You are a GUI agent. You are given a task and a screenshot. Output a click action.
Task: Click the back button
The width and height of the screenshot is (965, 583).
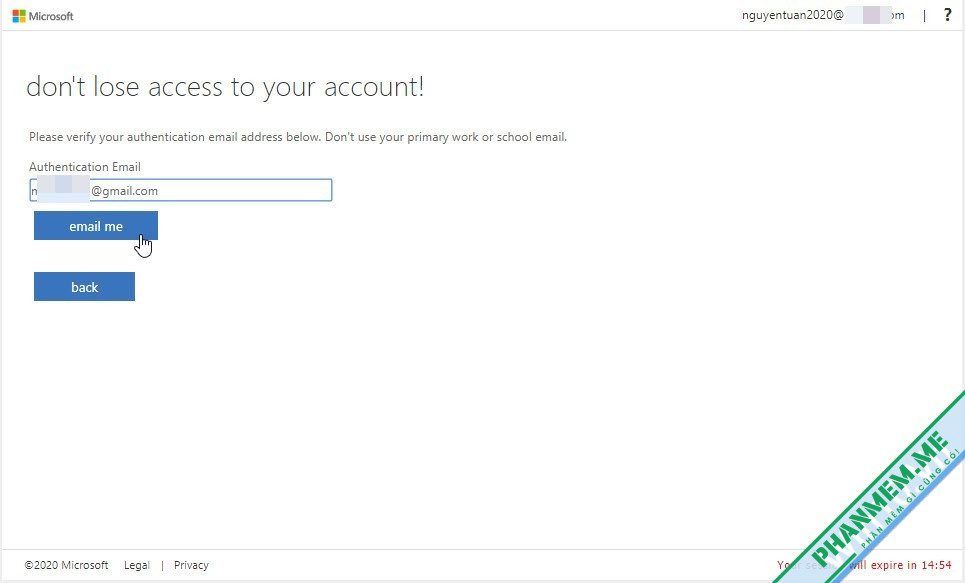pos(84,287)
